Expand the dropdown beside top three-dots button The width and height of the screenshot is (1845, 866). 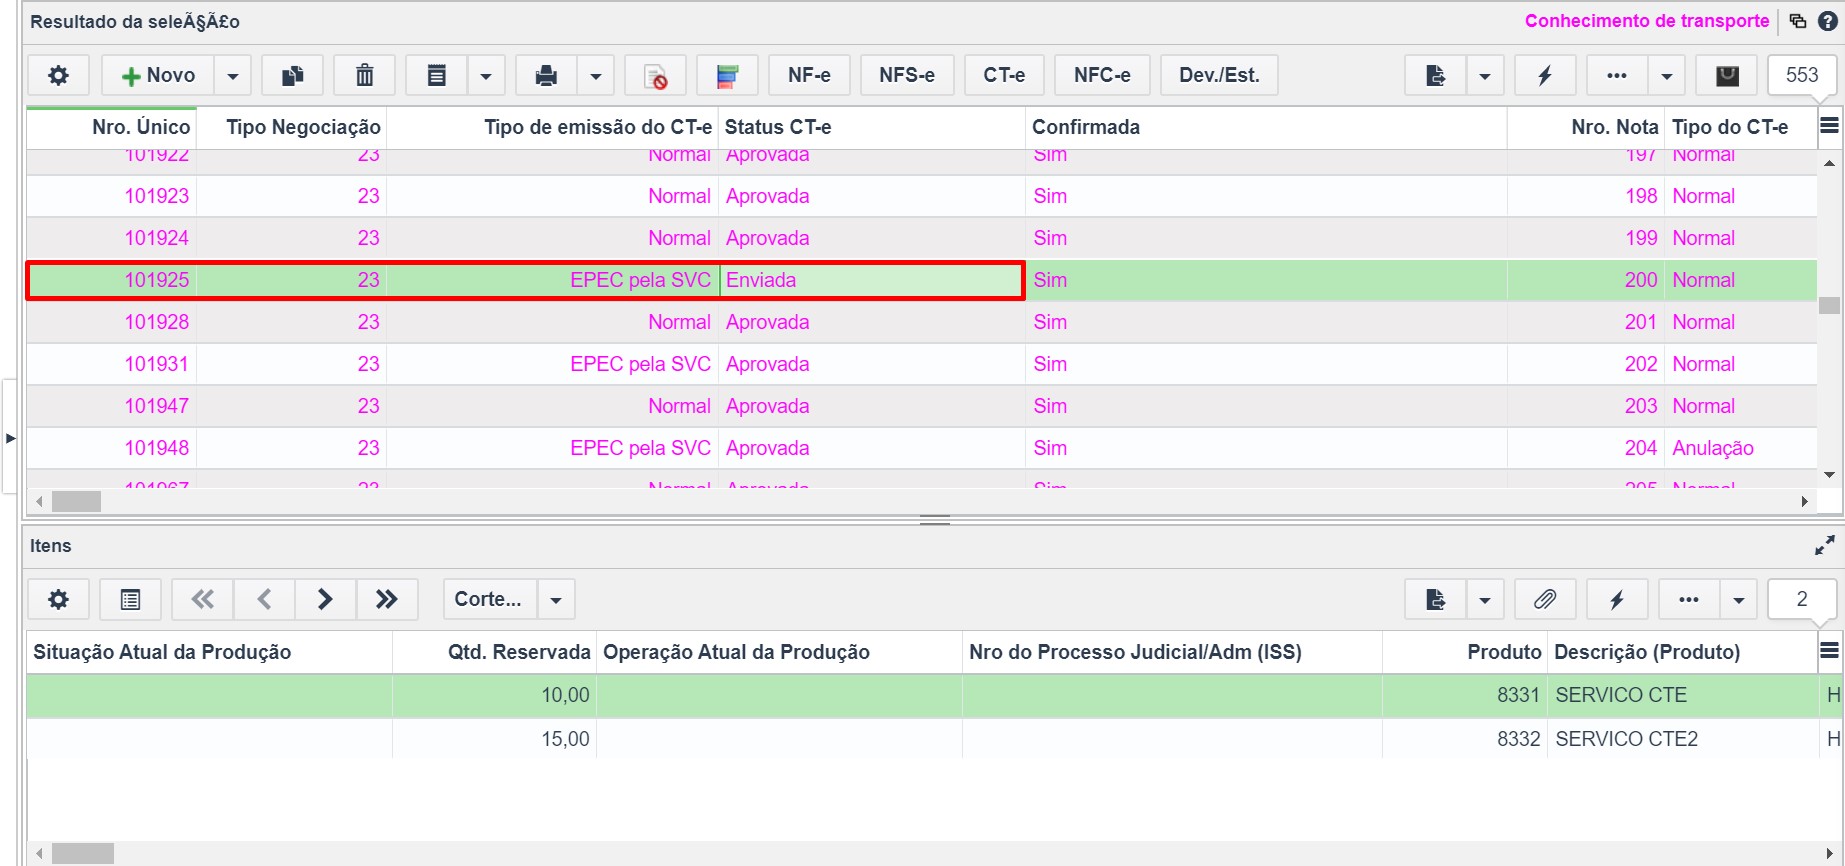[x=1666, y=75]
